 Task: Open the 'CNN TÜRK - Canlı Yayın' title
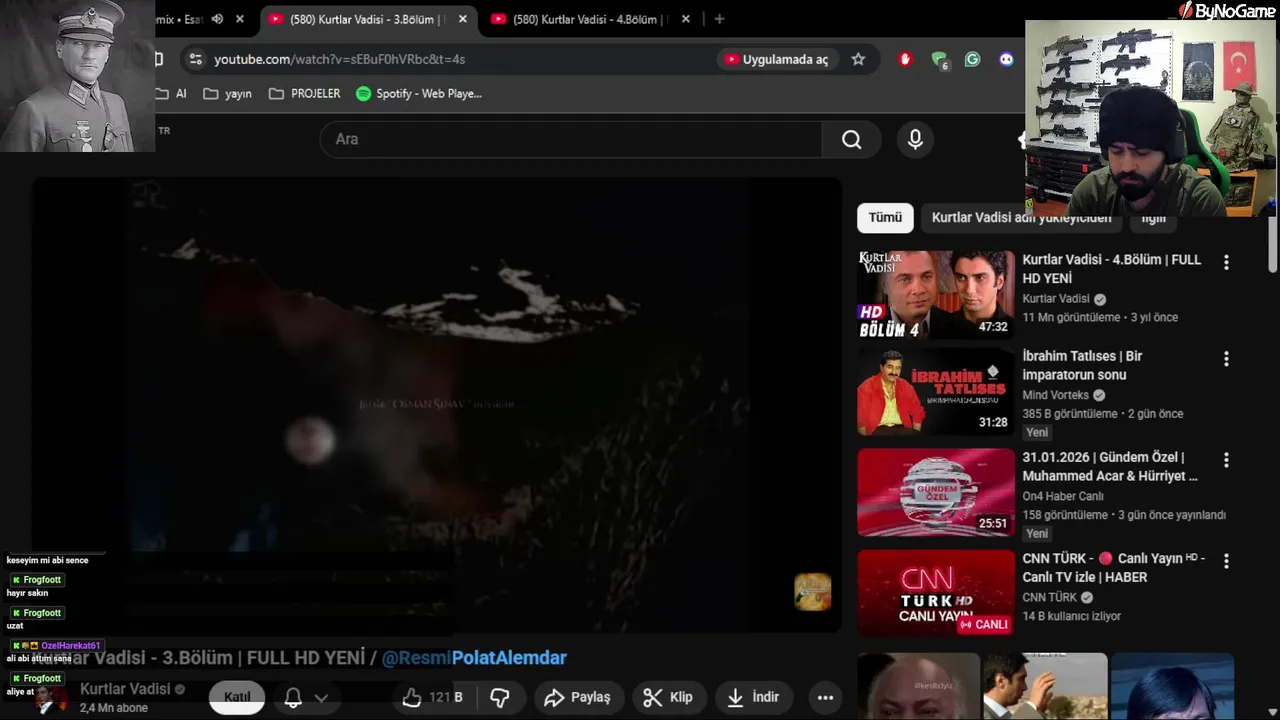point(1113,567)
